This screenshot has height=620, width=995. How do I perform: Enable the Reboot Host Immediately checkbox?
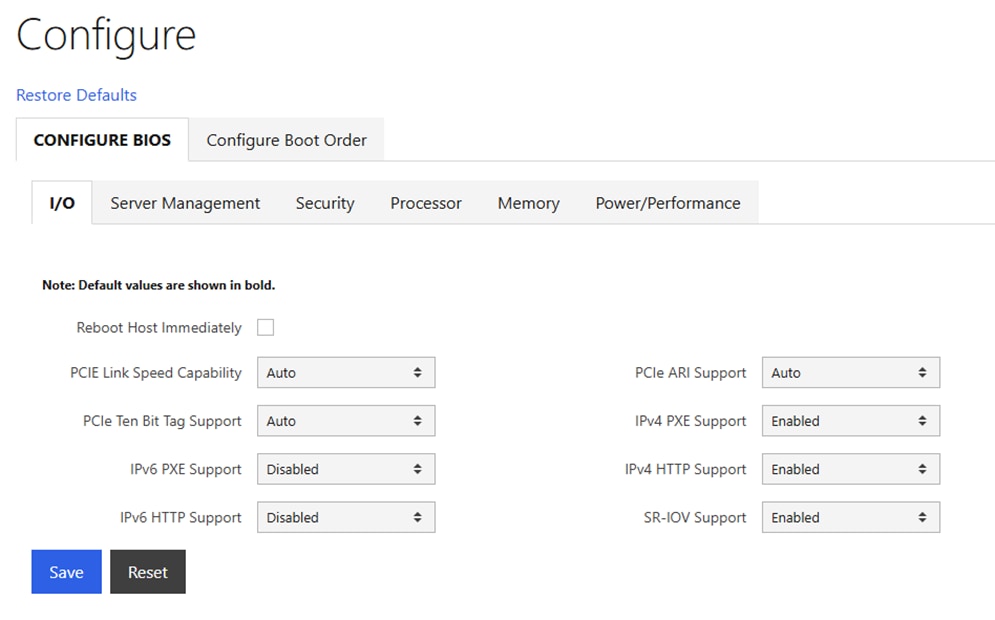pyautogui.click(x=265, y=327)
